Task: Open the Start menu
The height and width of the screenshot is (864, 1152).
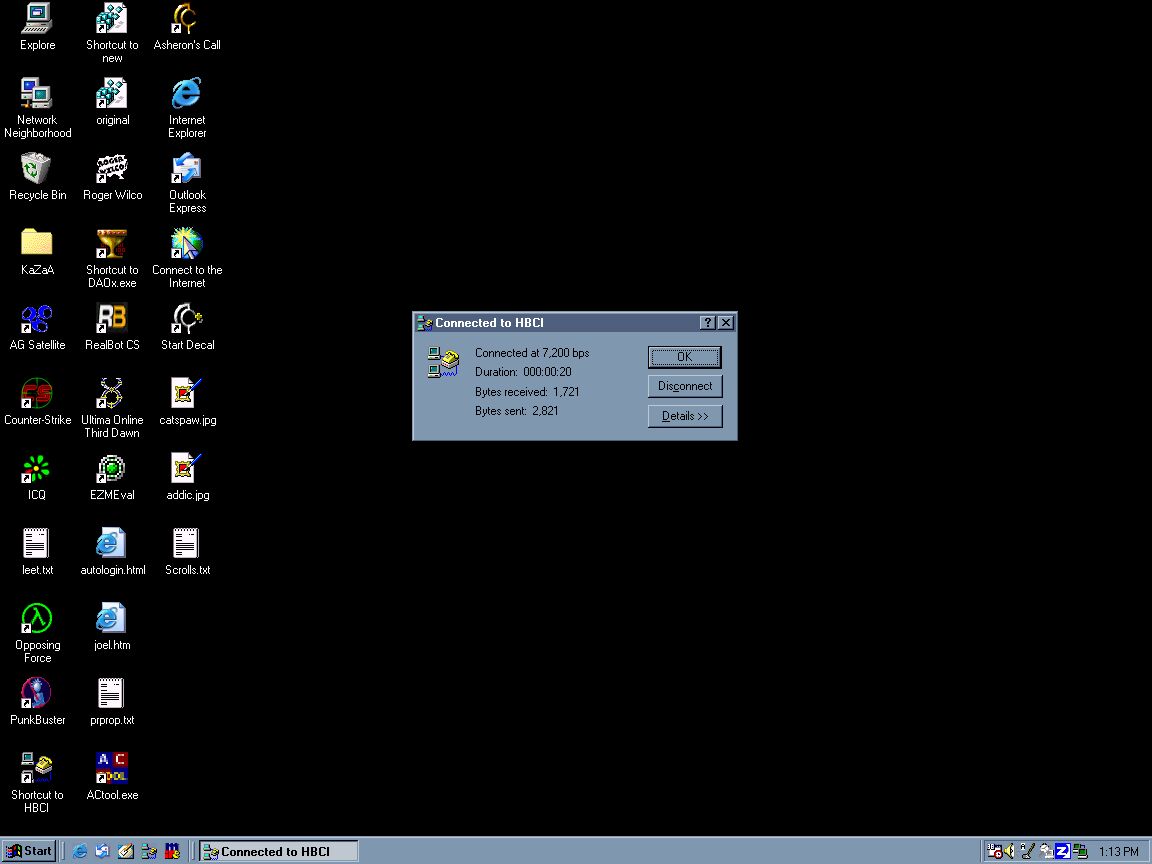Action: click(x=28, y=852)
